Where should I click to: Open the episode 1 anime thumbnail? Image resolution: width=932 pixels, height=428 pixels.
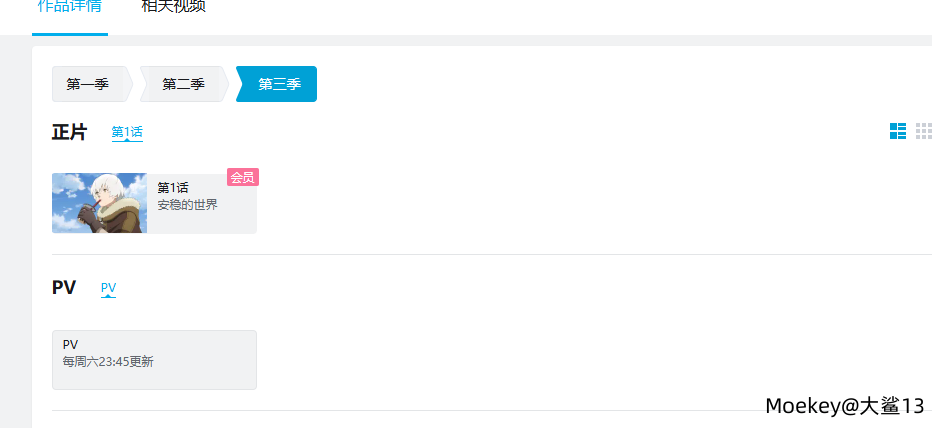99,203
